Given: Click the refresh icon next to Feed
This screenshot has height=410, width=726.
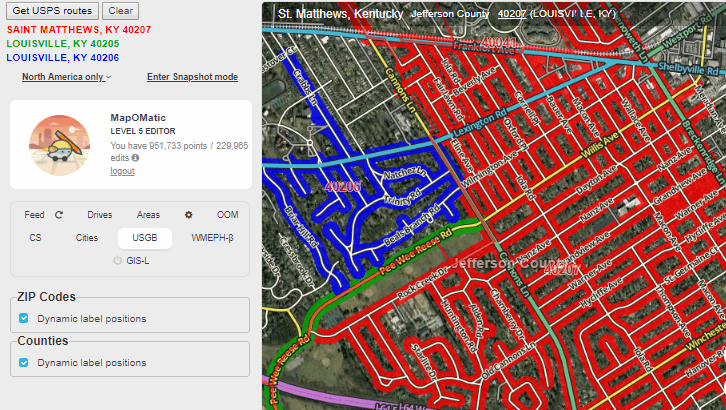Looking at the screenshot, I should click(x=59, y=215).
